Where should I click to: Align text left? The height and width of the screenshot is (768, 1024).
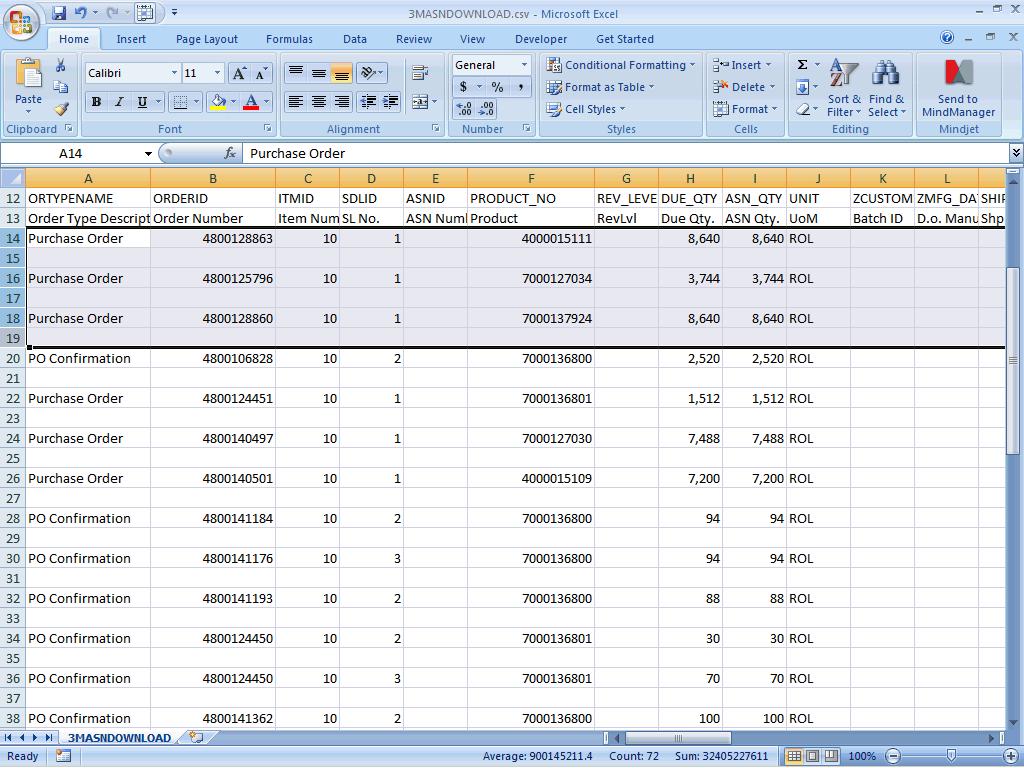click(296, 102)
